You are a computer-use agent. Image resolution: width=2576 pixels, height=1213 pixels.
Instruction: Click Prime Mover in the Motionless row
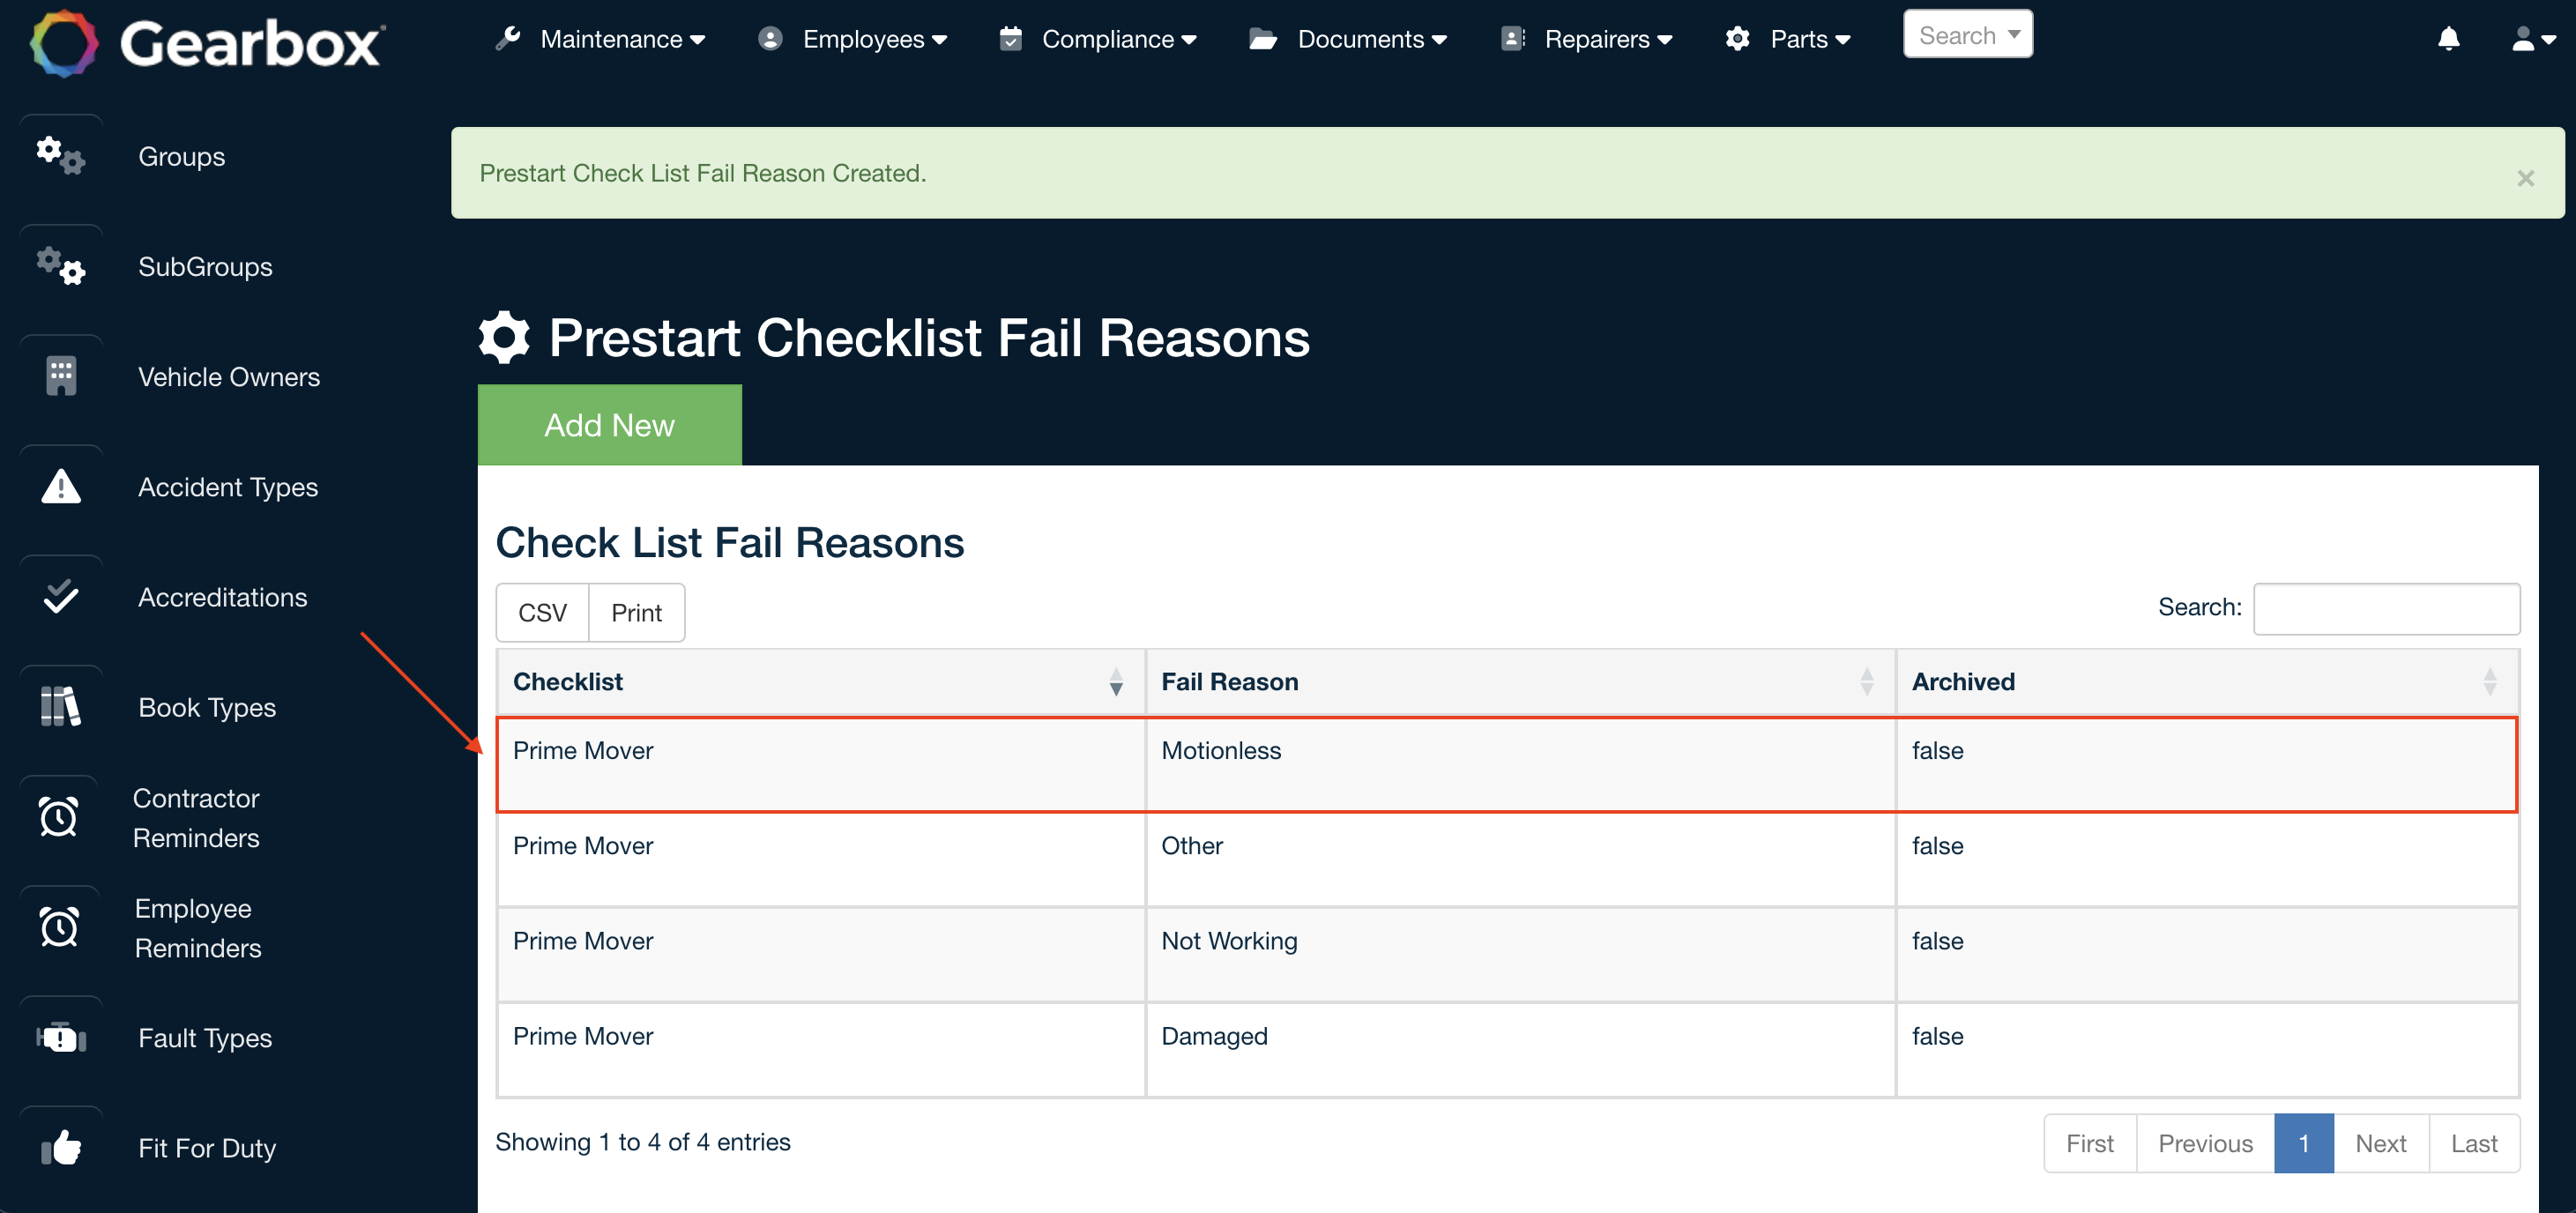pos(583,751)
